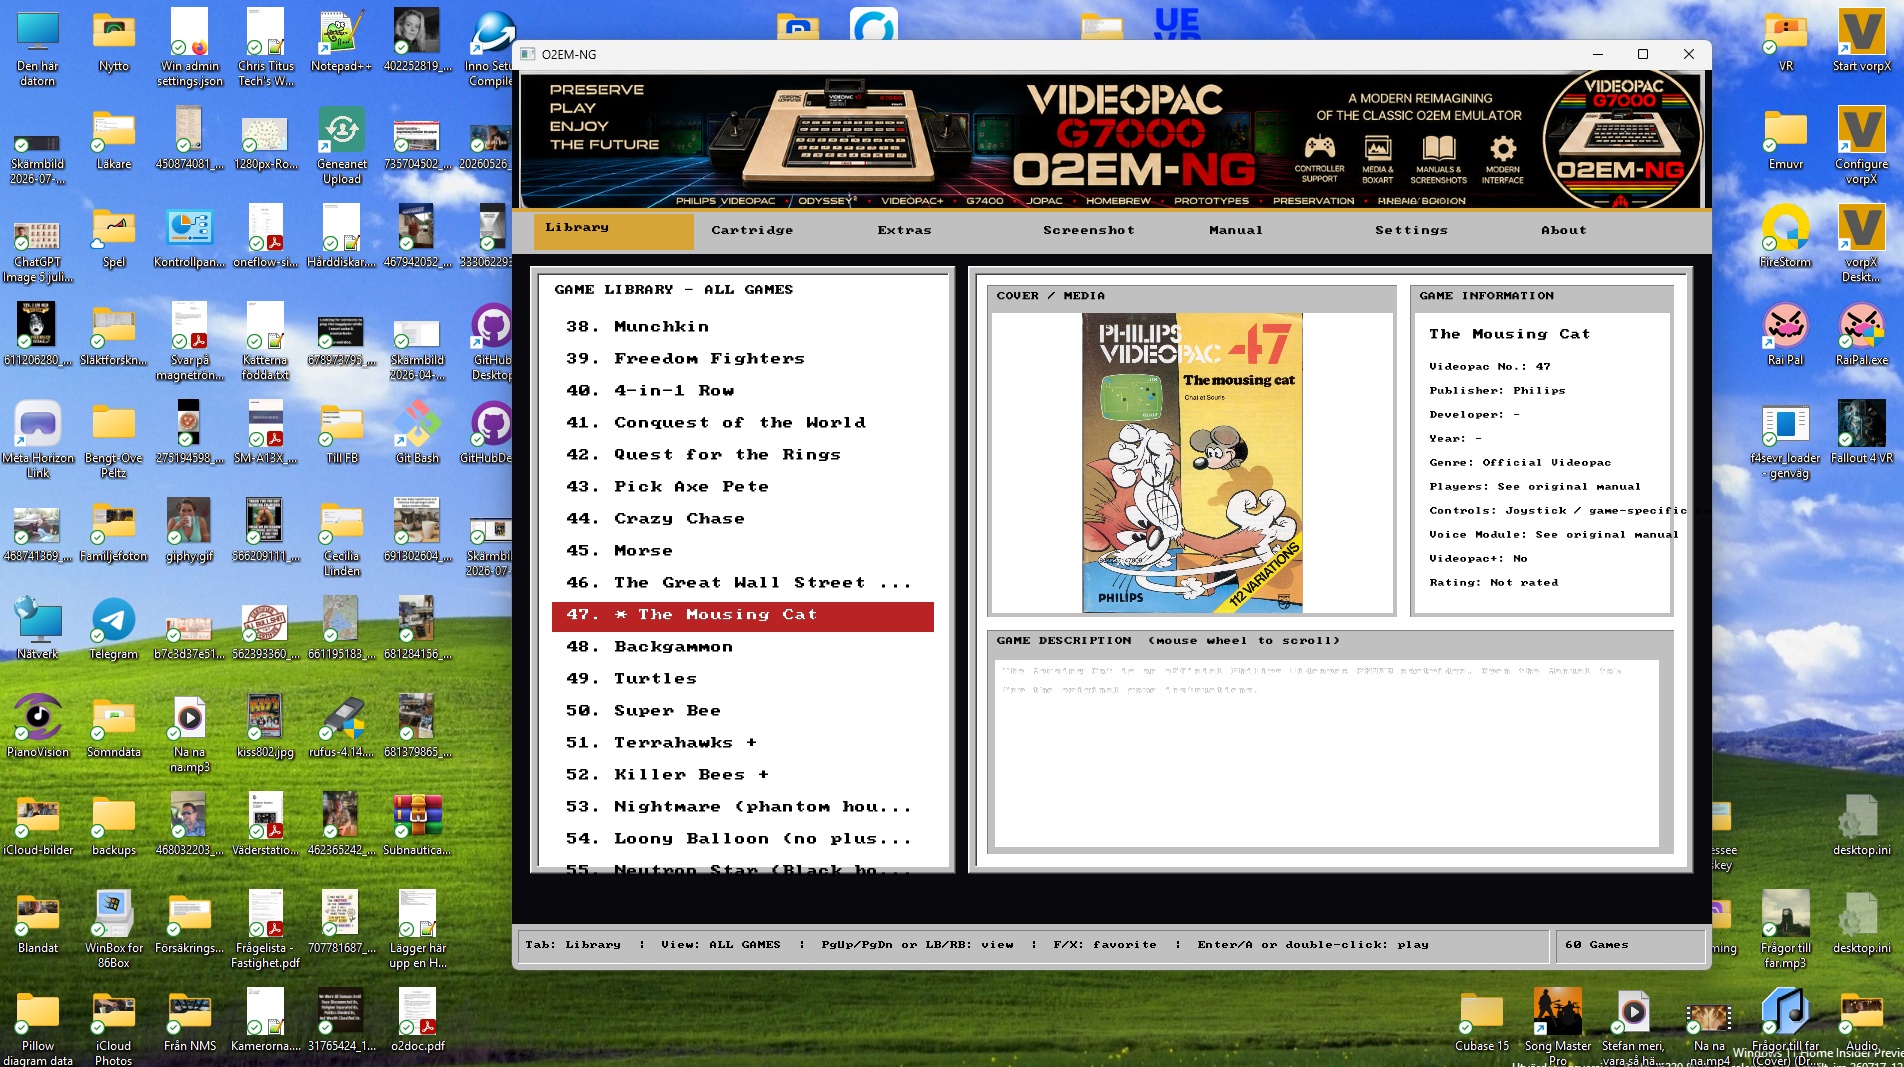
Task: Select game 49. Turtles
Action: pos(742,679)
